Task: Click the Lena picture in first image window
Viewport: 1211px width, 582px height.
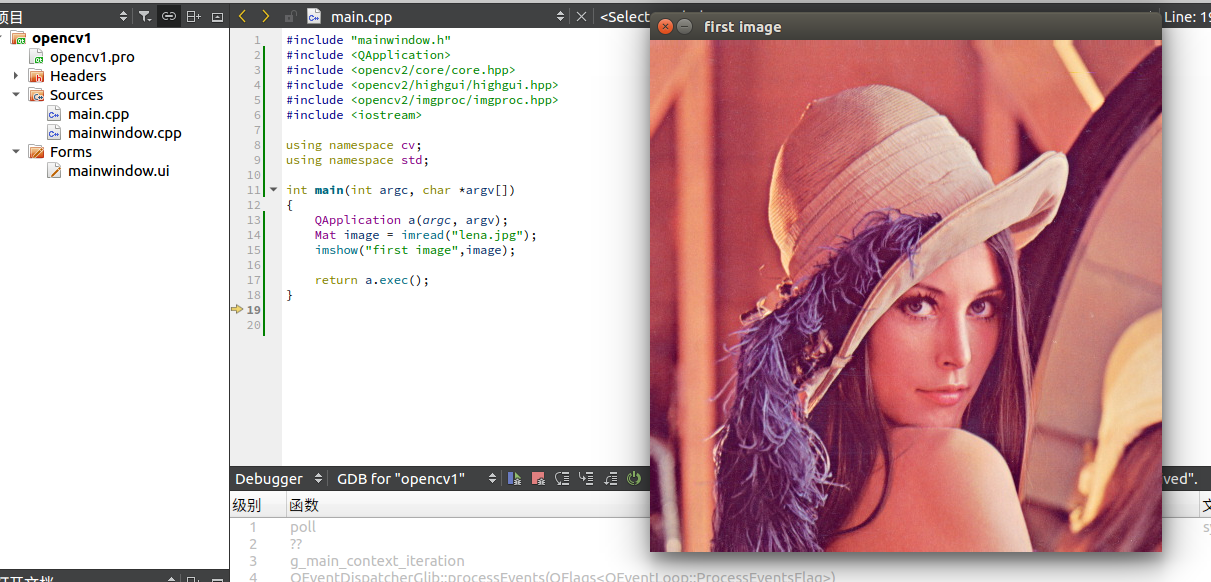Action: point(906,296)
